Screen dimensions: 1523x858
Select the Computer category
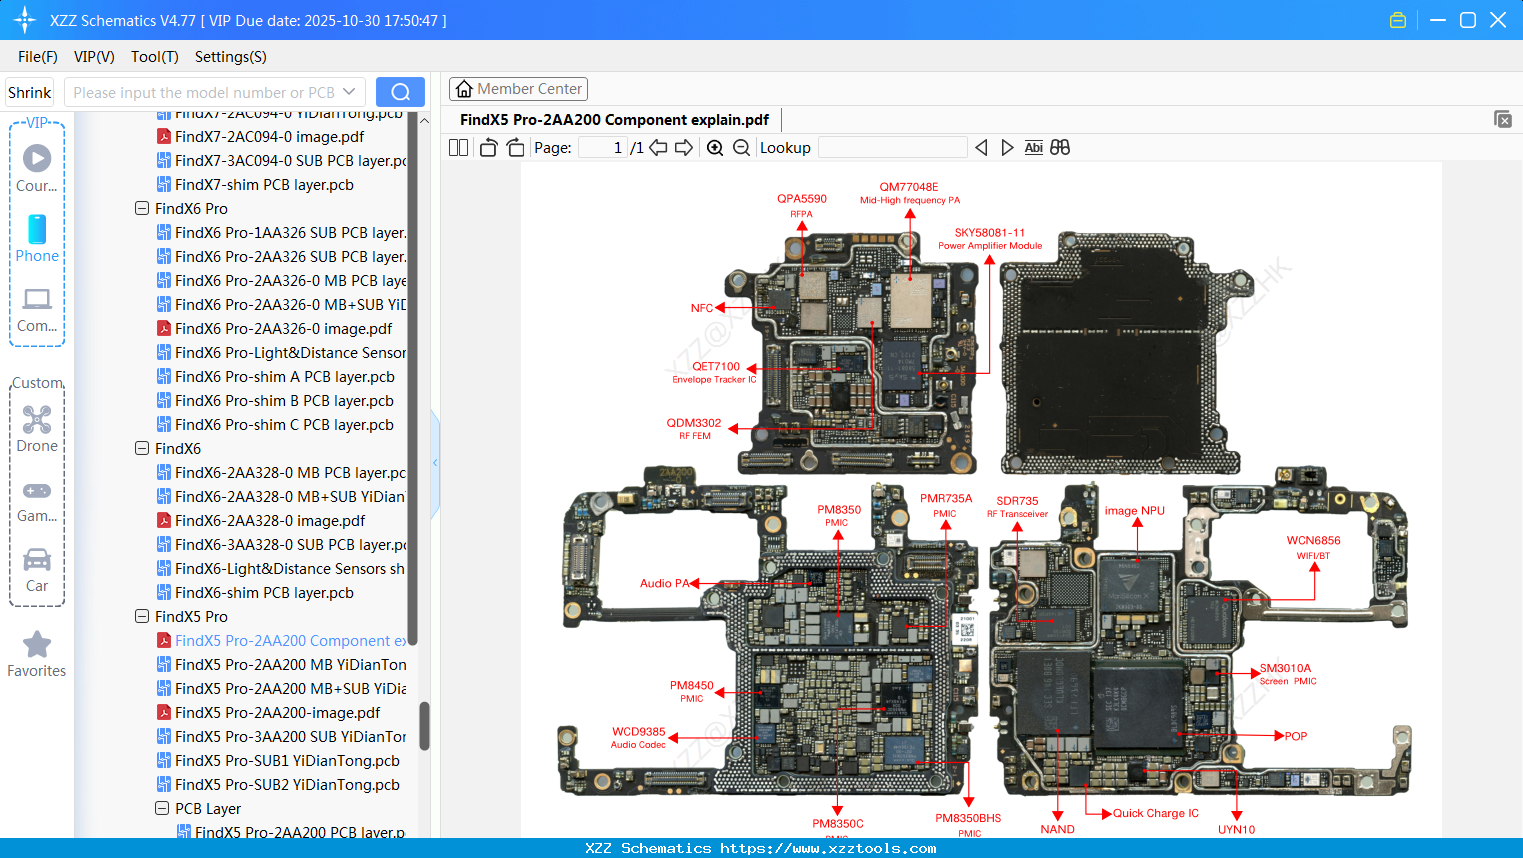37,309
